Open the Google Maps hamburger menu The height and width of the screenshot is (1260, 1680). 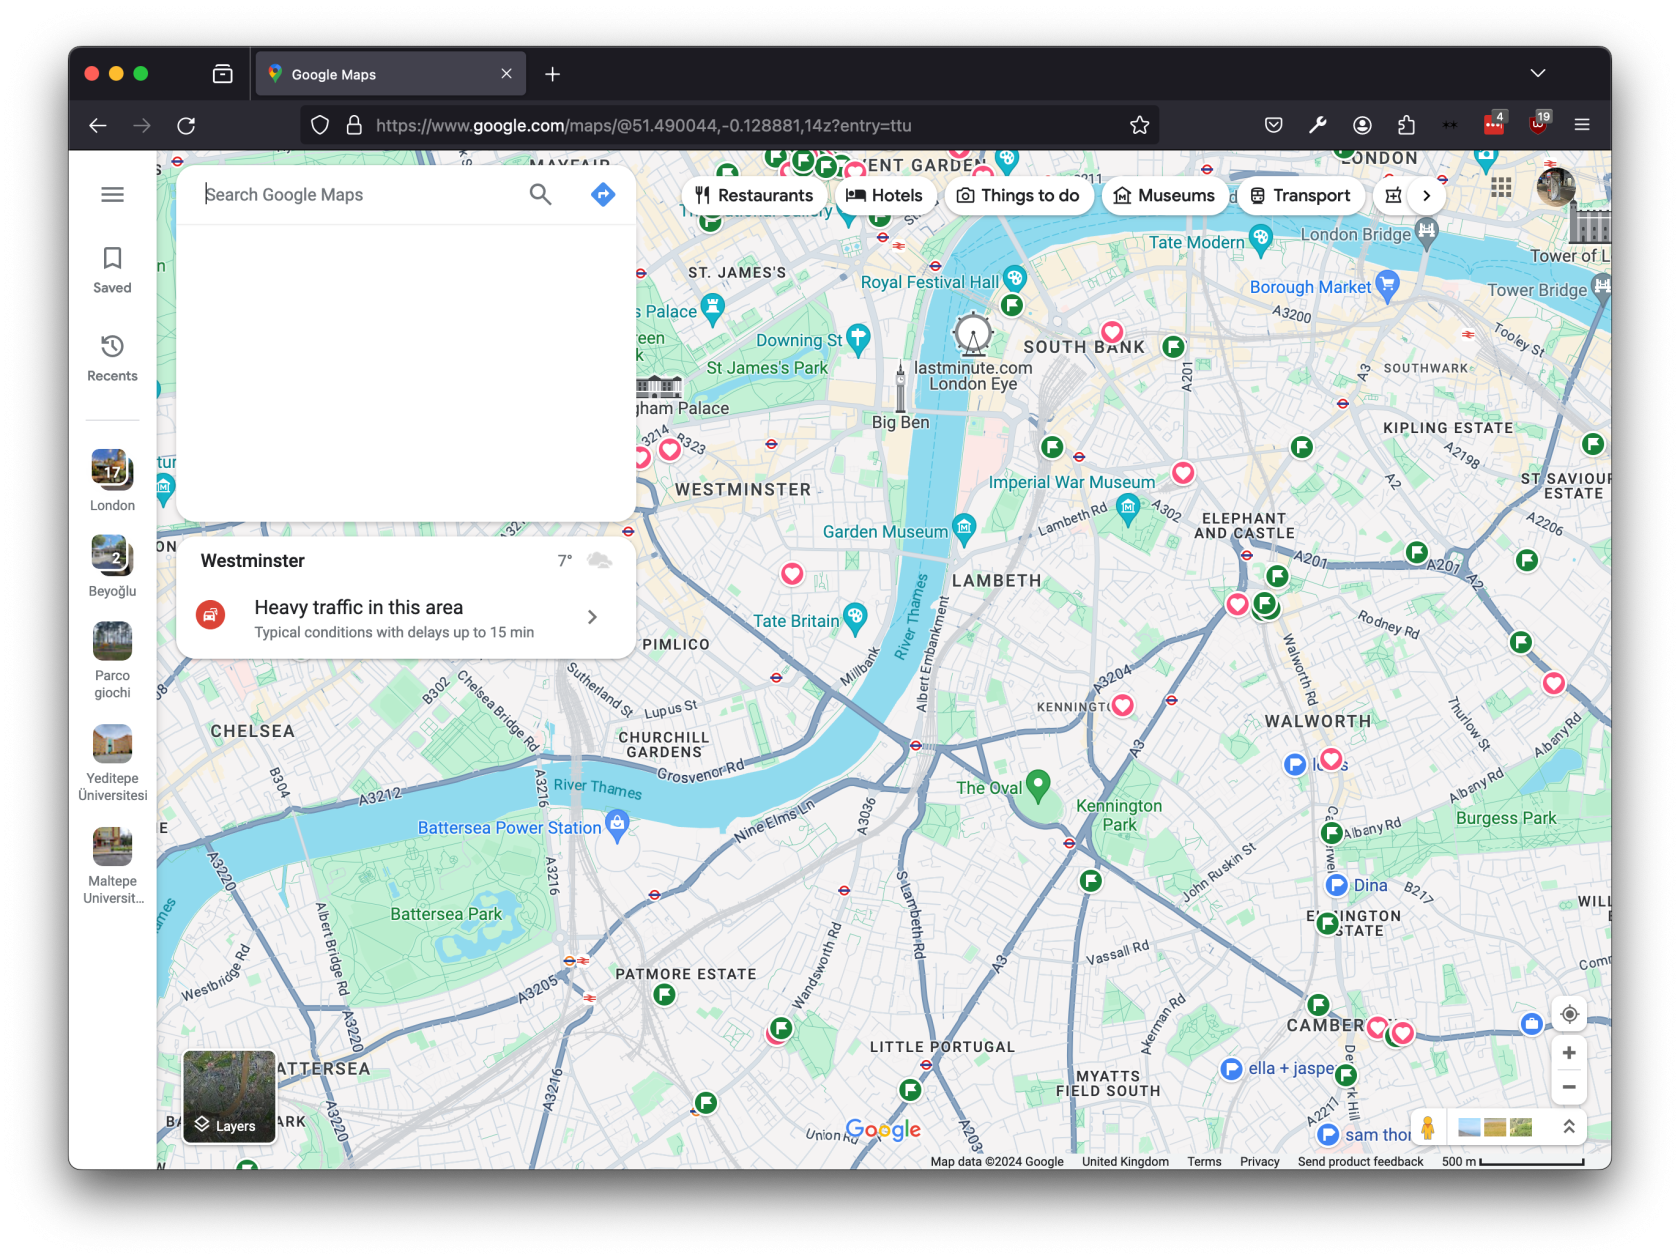coord(112,194)
